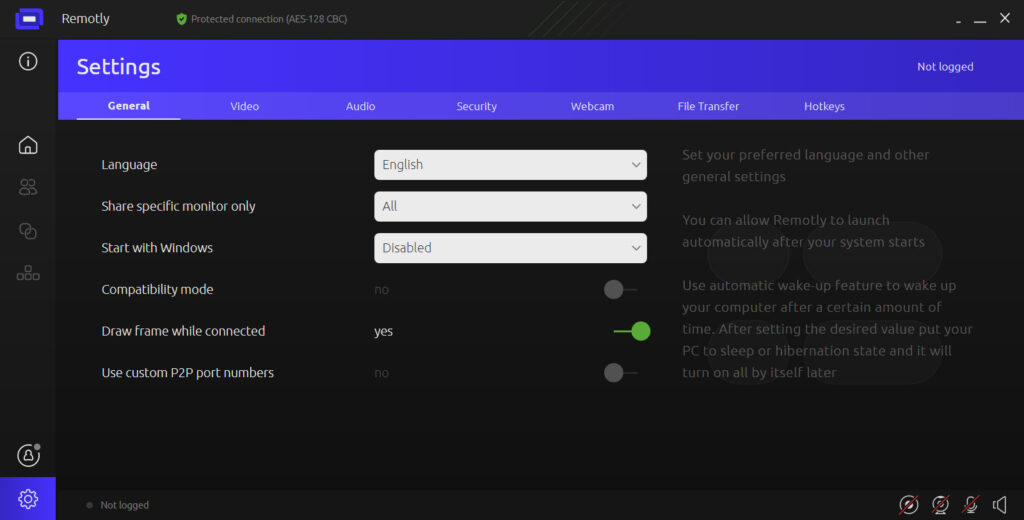Click the Use custom P2P port numbers label

187,372
